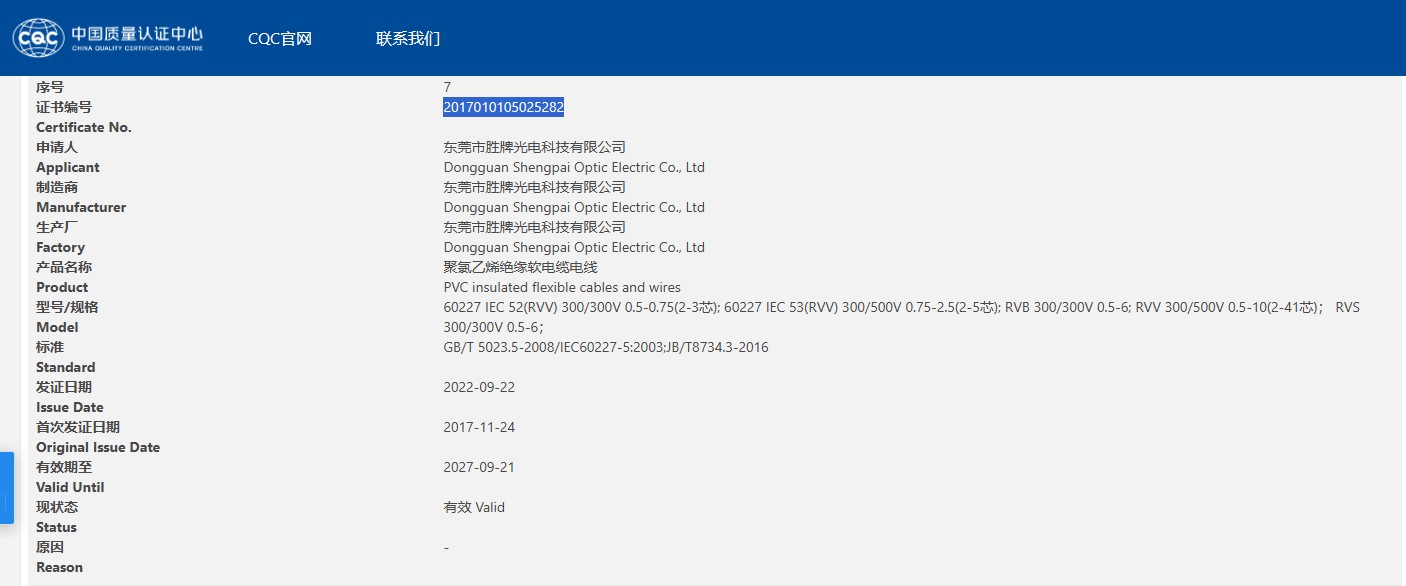Click the 生产厂 label
Image resolution: width=1406 pixels, height=586 pixels.
pos(57,227)
